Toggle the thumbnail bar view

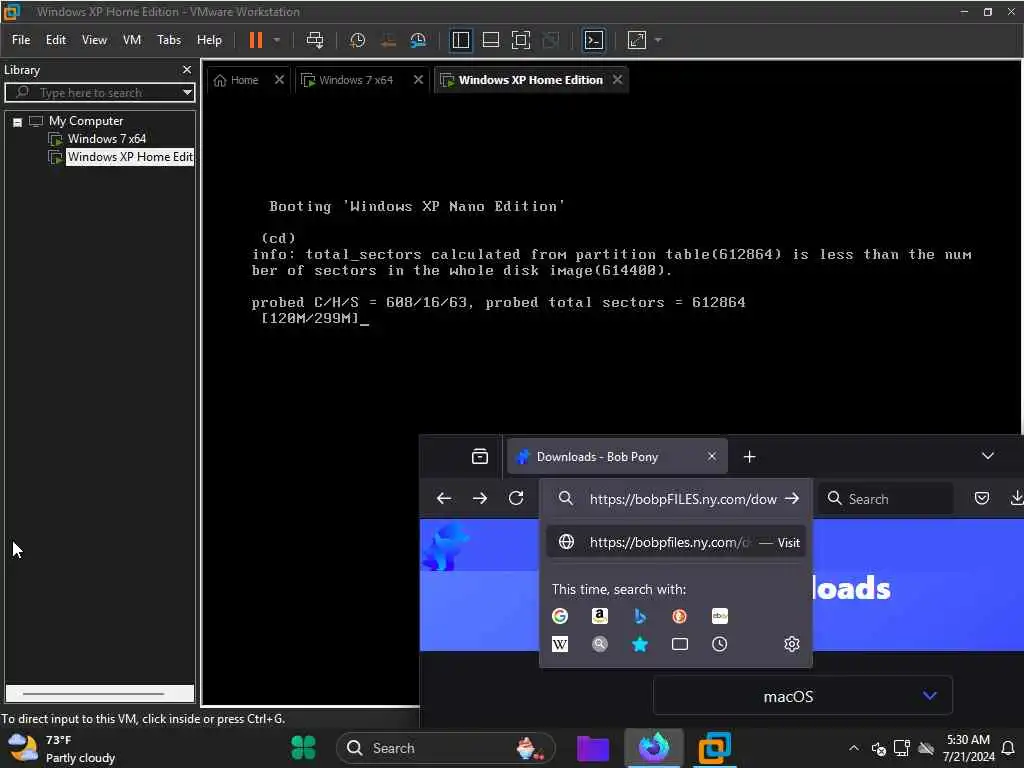point(490,40)
